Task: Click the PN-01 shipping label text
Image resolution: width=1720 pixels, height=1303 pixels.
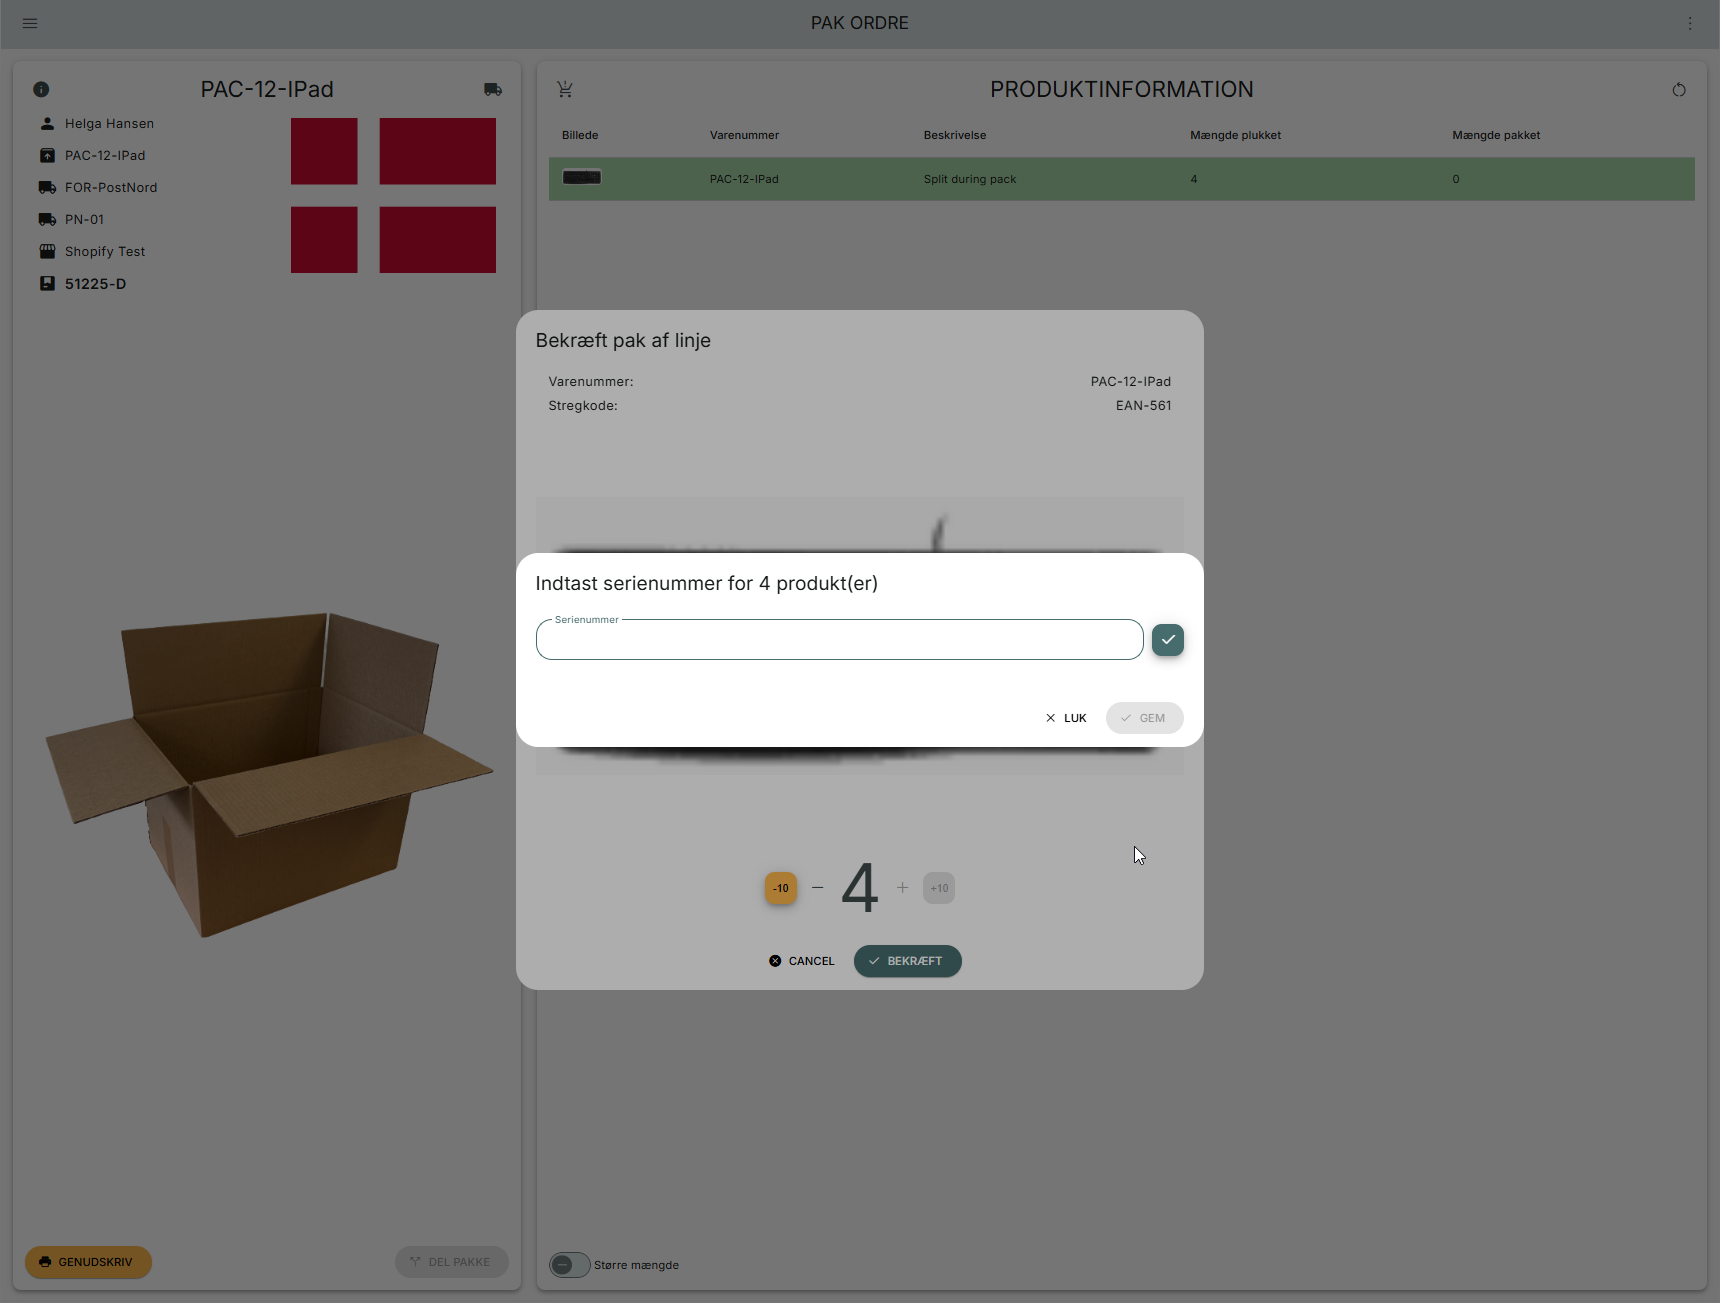Action: (x=84, y=220)
